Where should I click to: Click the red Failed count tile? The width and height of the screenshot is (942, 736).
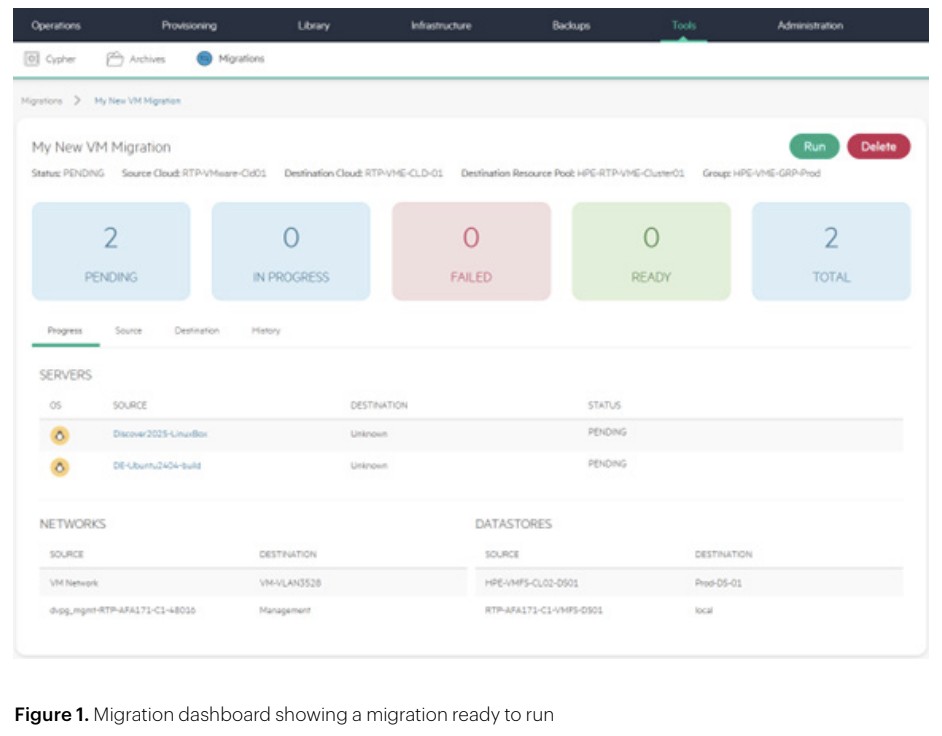pyautogui.click(x=471, y=251)
